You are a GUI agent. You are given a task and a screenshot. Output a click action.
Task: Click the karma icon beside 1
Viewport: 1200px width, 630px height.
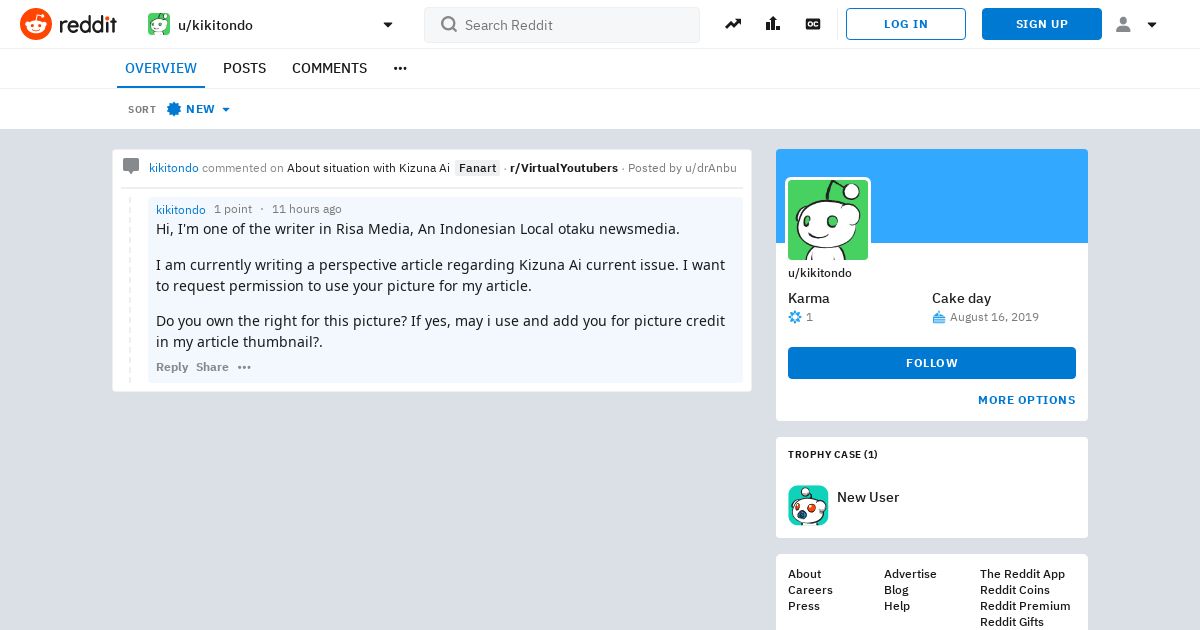[795, 317]
